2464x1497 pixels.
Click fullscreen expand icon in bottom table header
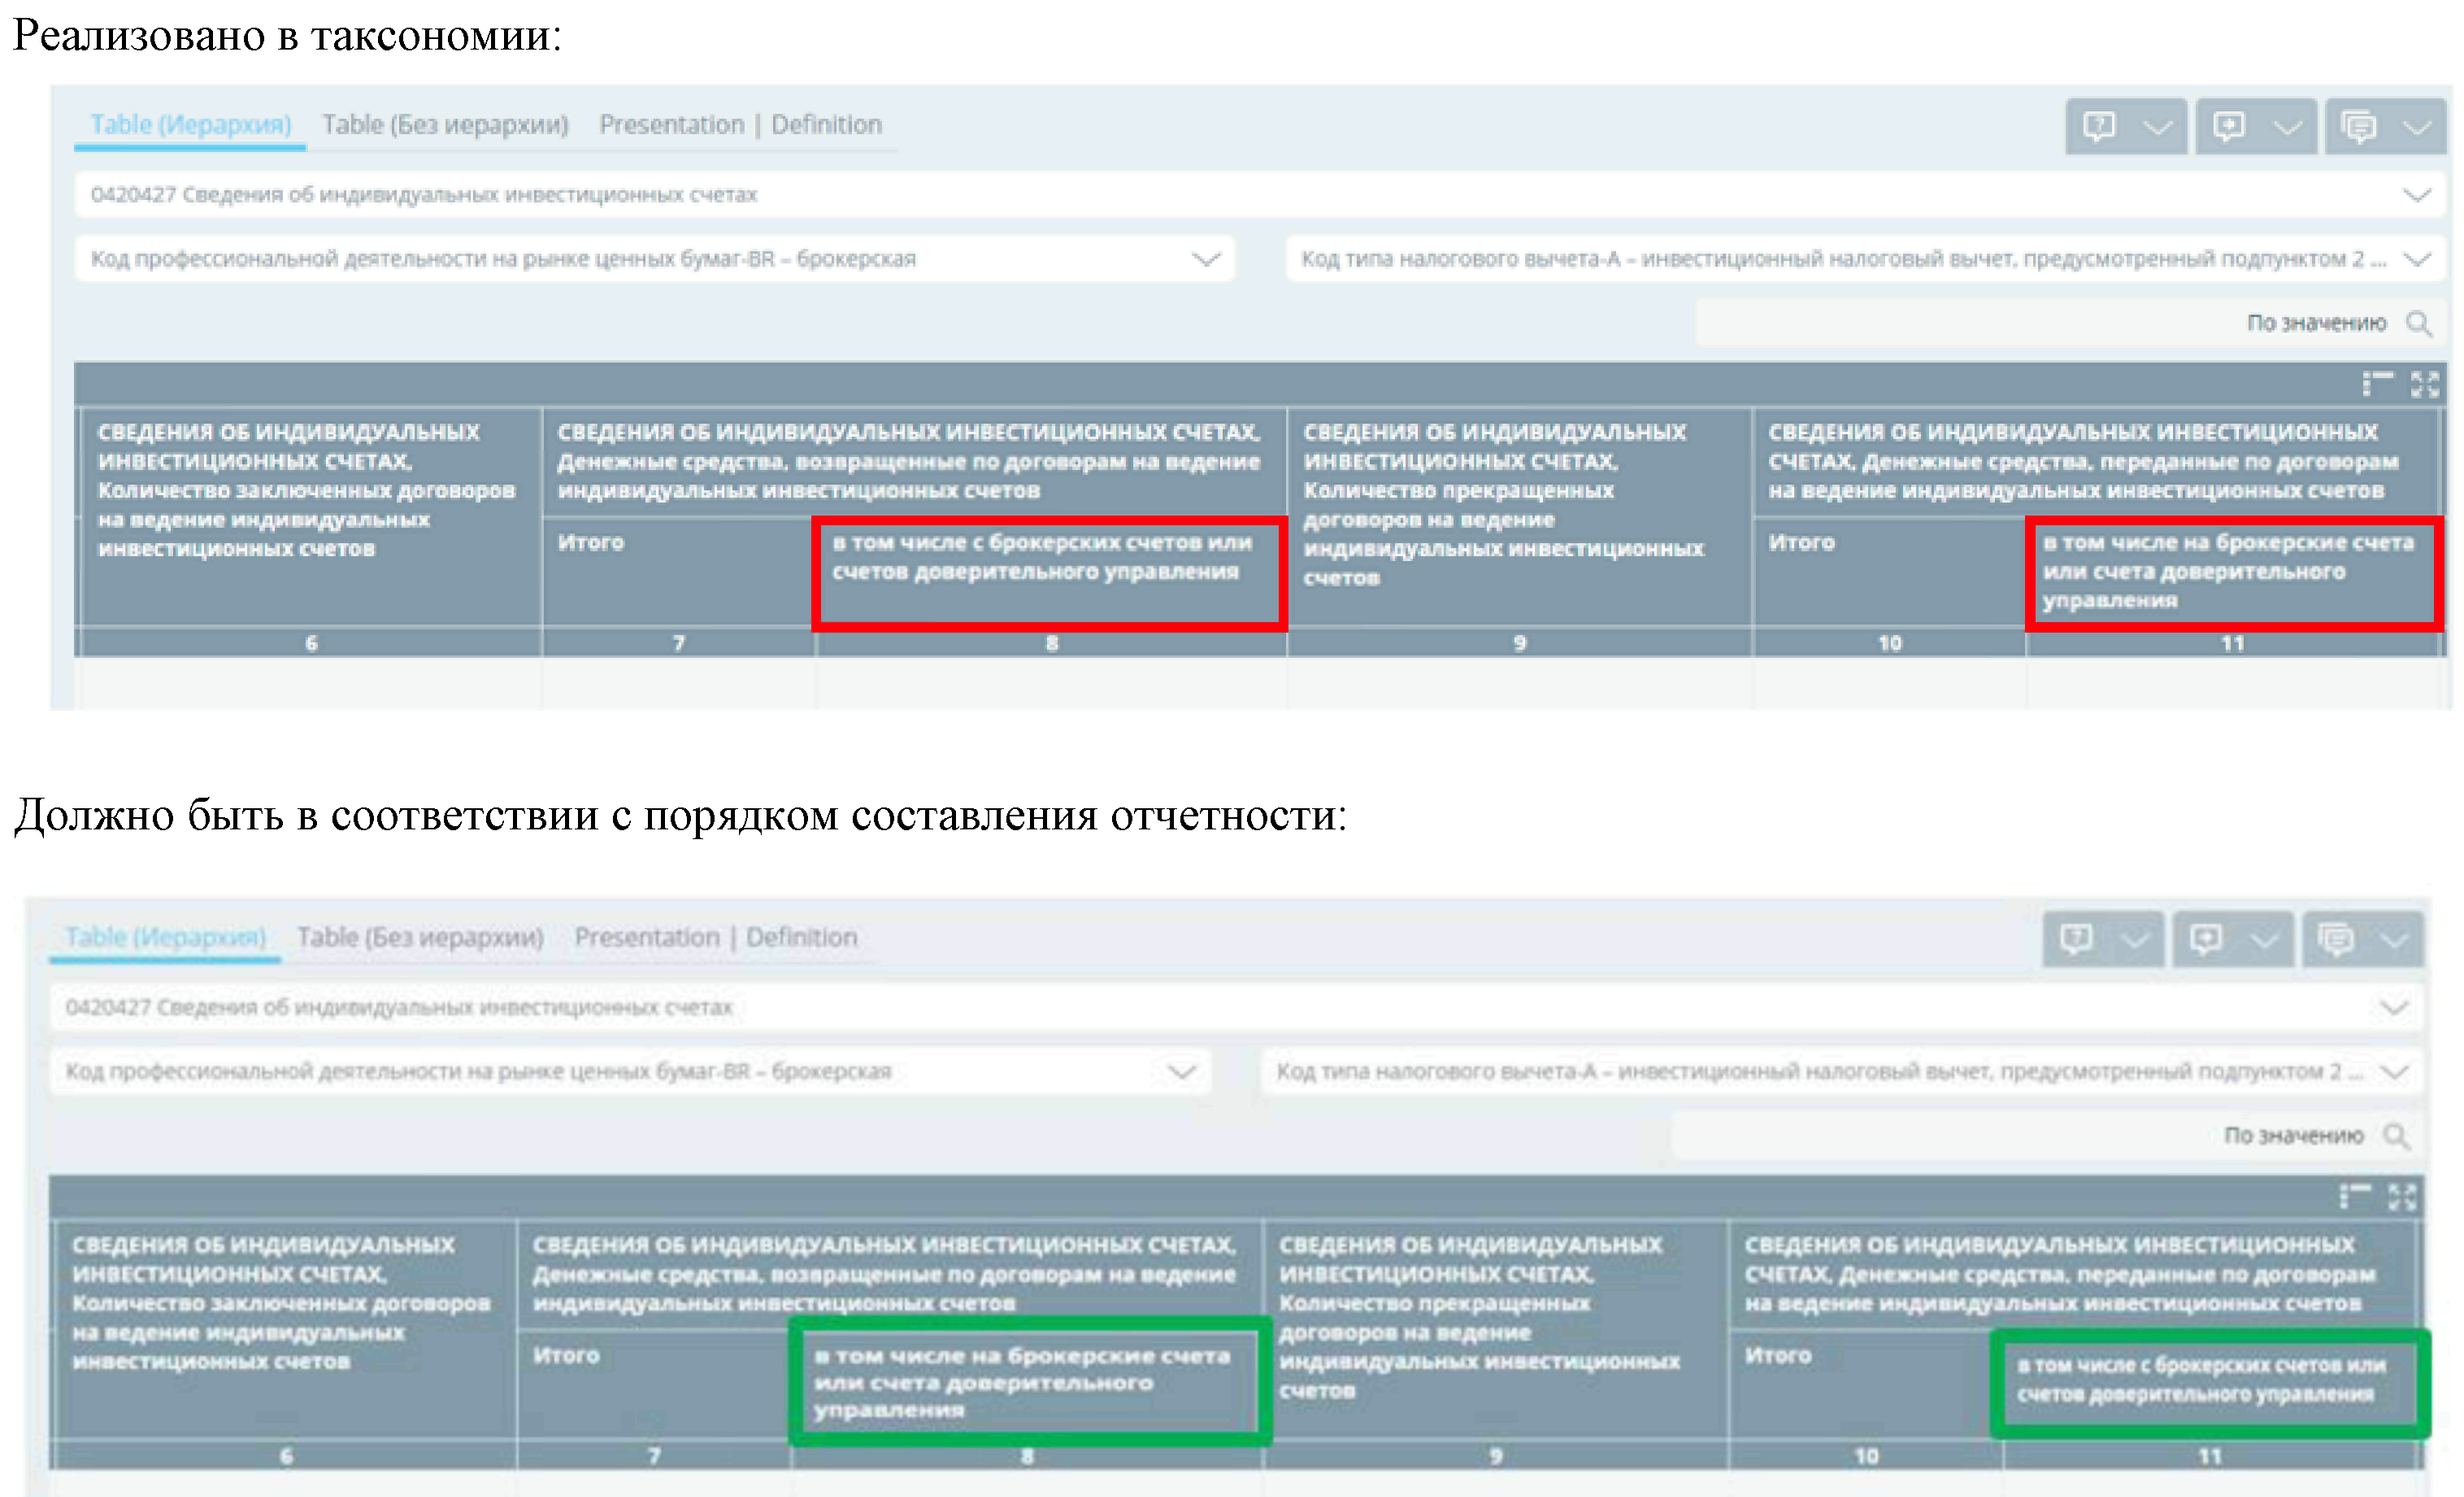point(2402,1196)
